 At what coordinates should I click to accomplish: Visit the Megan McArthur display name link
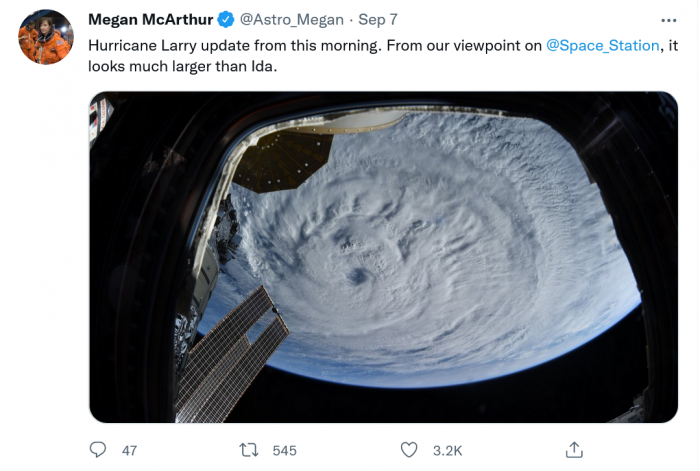point(151,20)
